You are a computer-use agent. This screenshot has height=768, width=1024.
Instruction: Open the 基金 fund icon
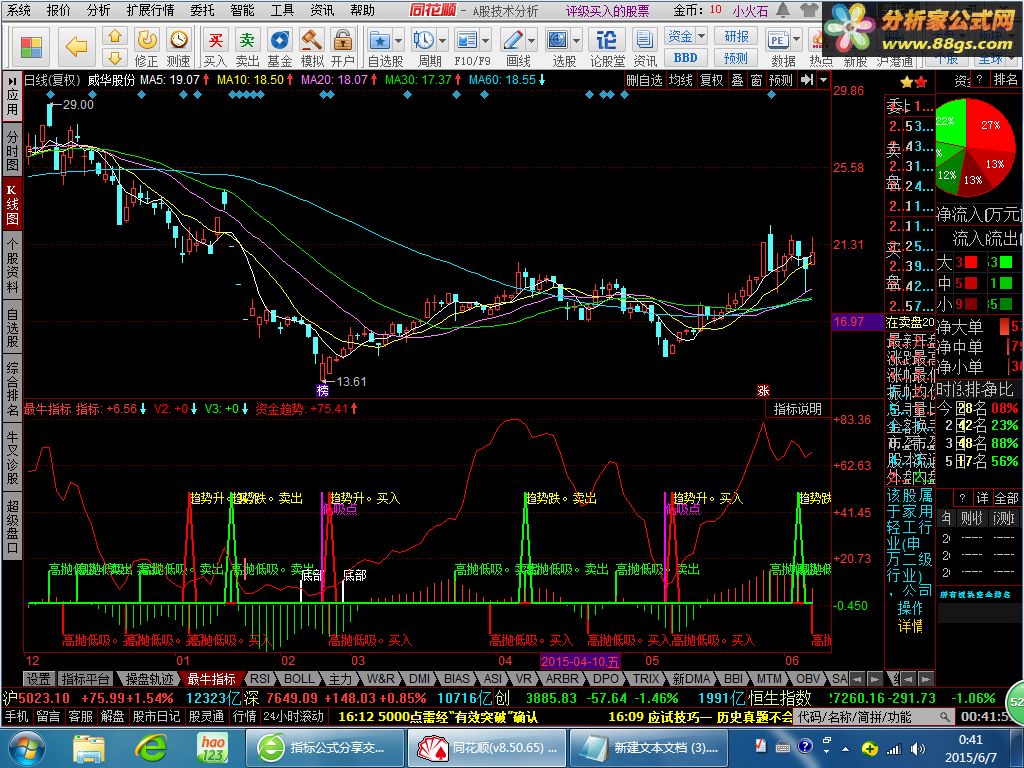tap(280, 48)
